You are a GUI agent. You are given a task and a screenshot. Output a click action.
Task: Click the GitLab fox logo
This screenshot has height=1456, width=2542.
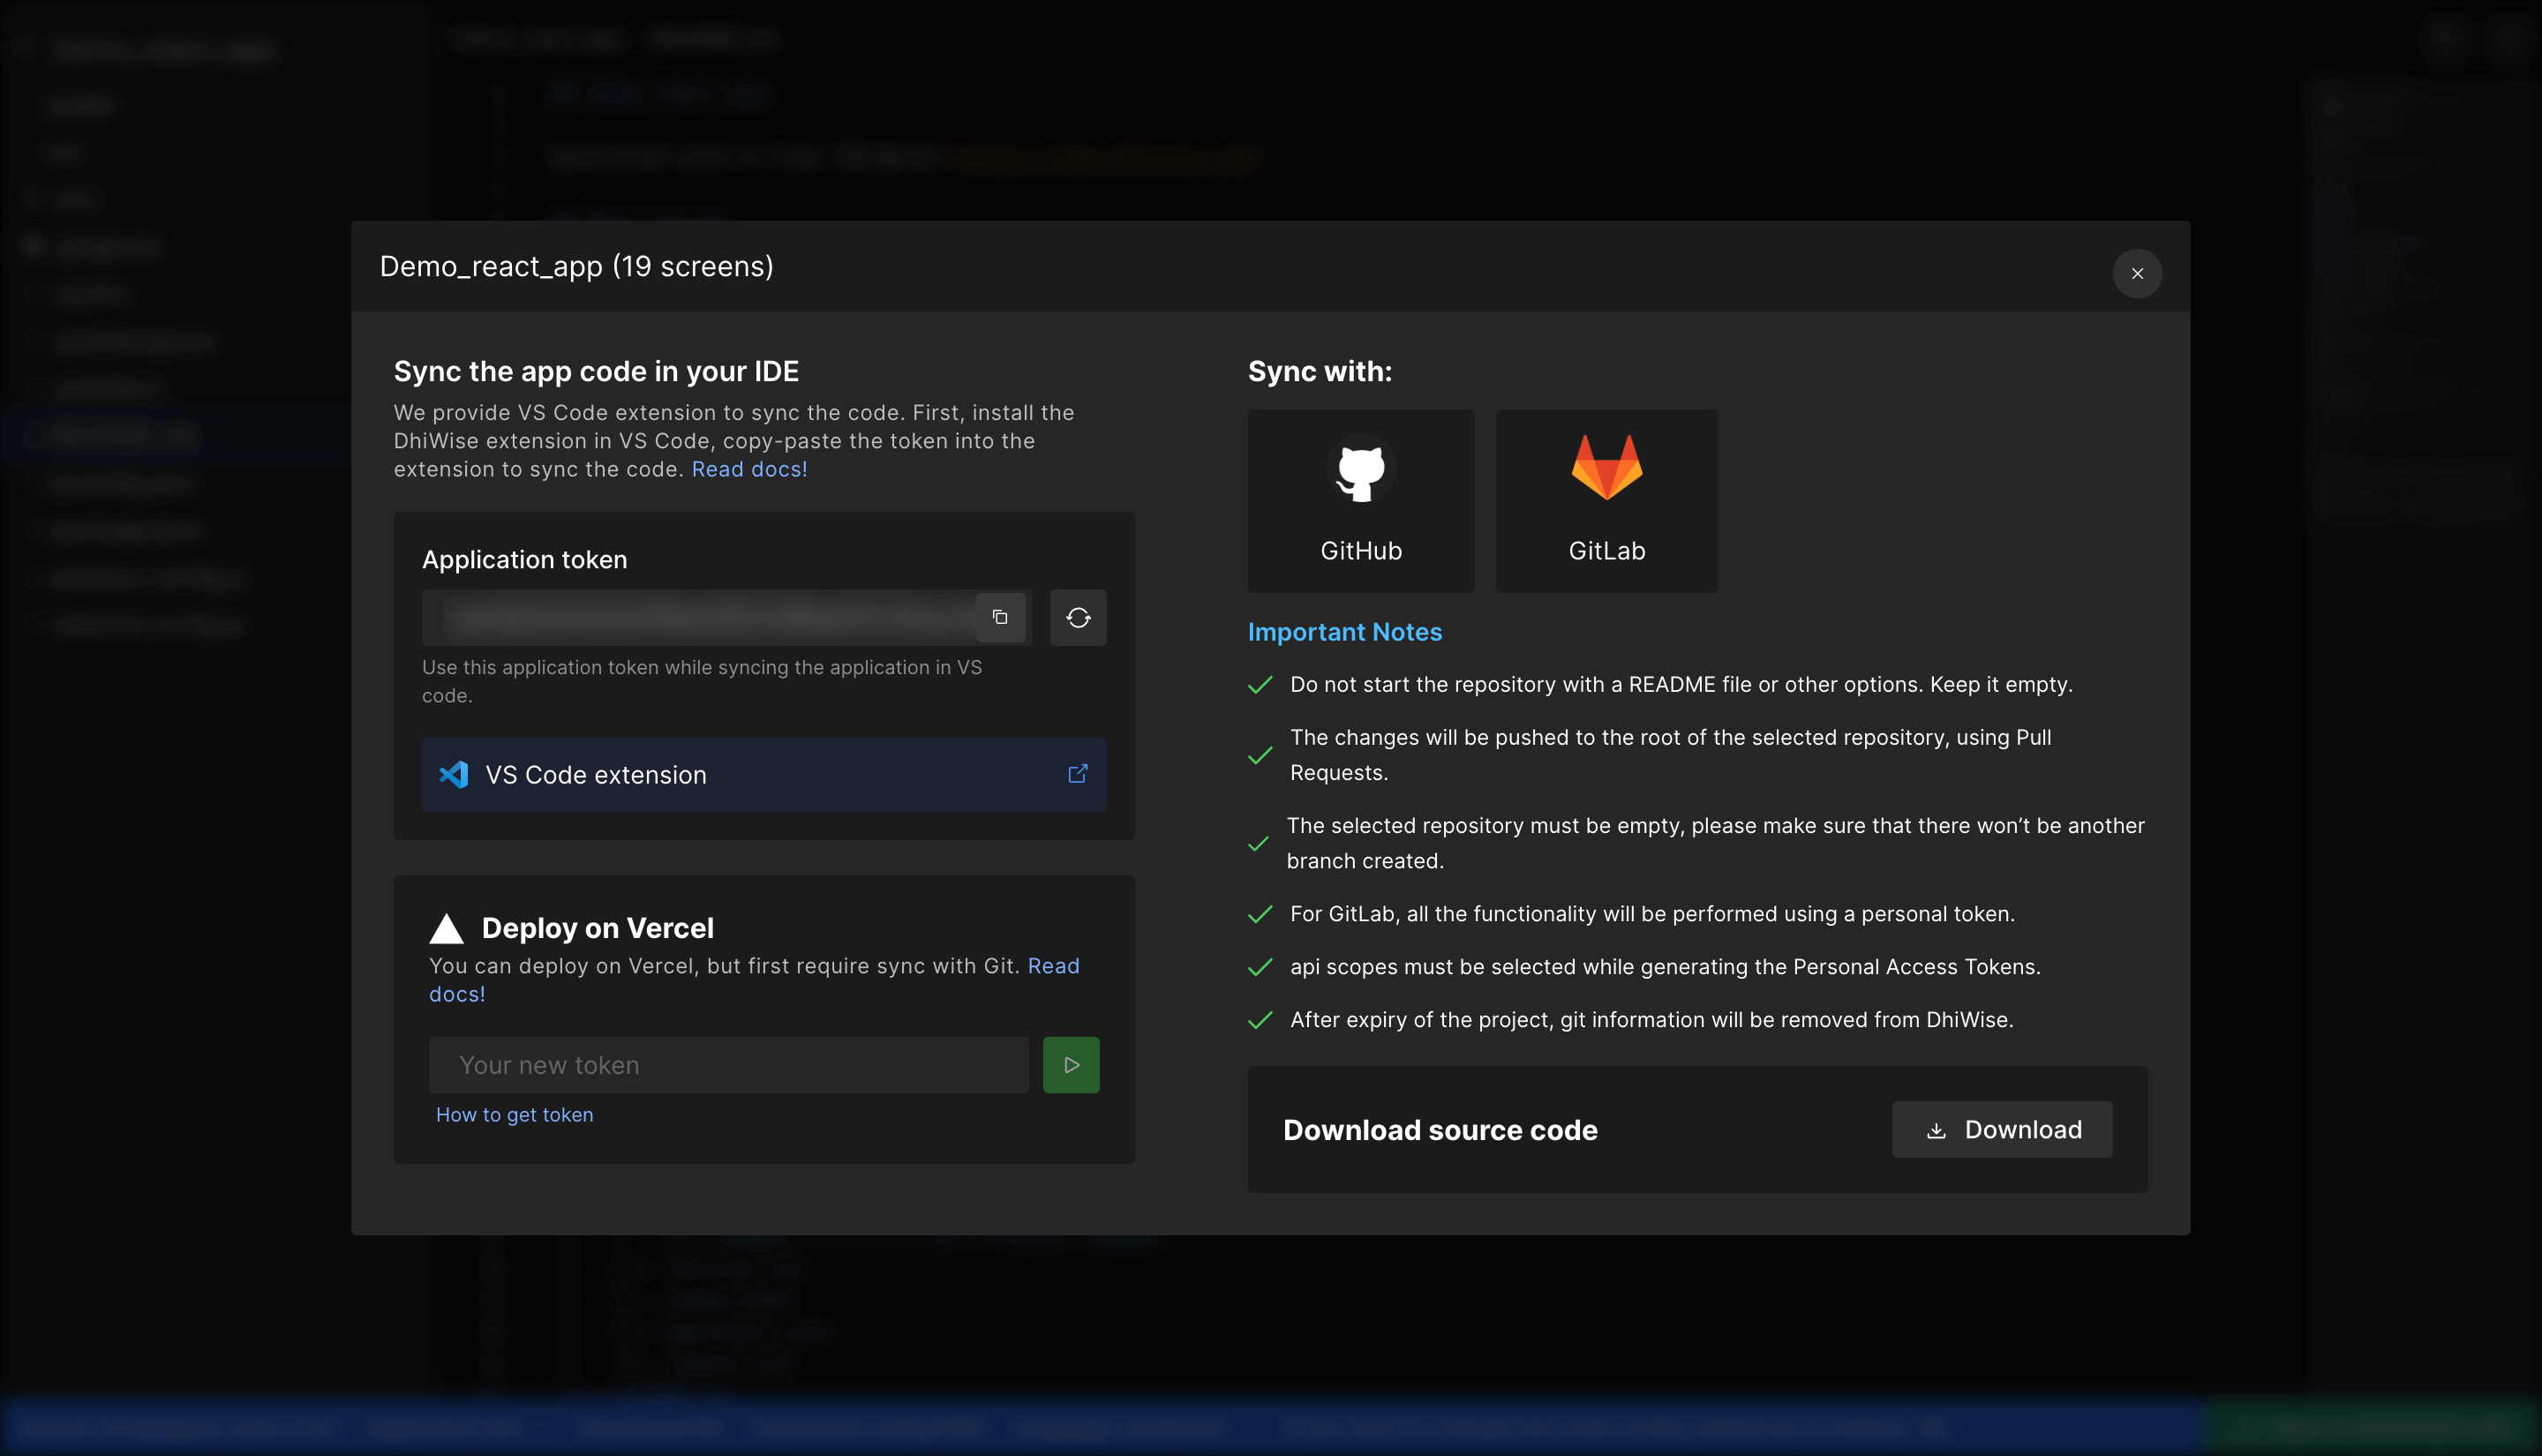pos(1606,469)
